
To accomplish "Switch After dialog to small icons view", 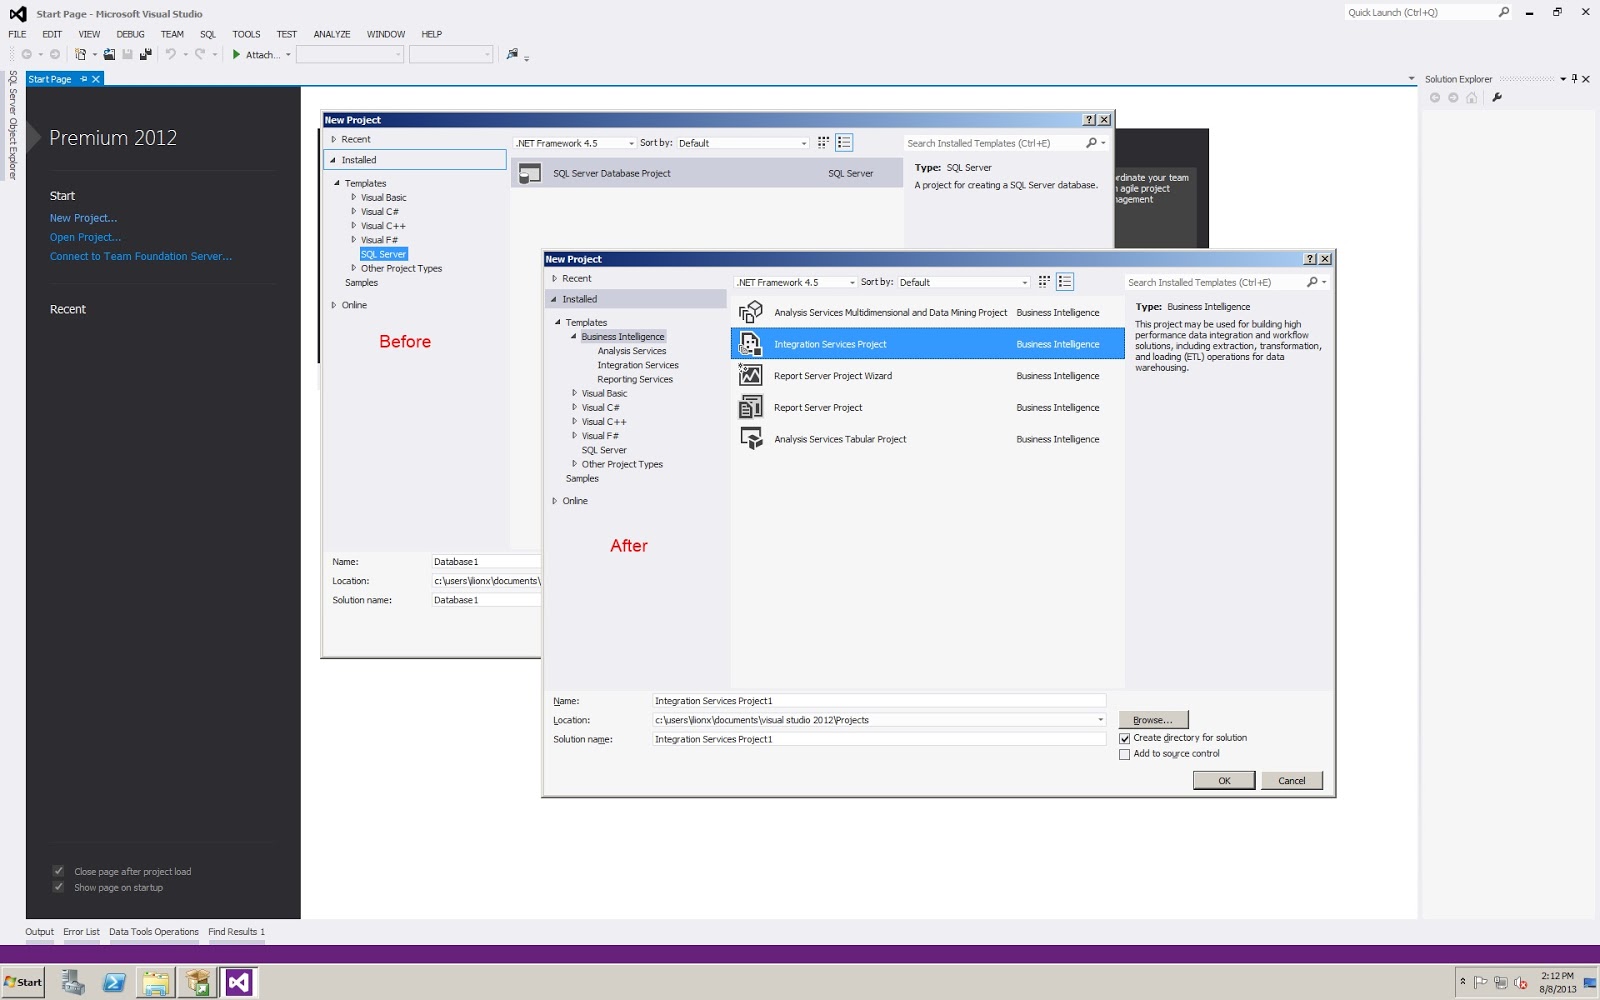I will [1044, 282].
